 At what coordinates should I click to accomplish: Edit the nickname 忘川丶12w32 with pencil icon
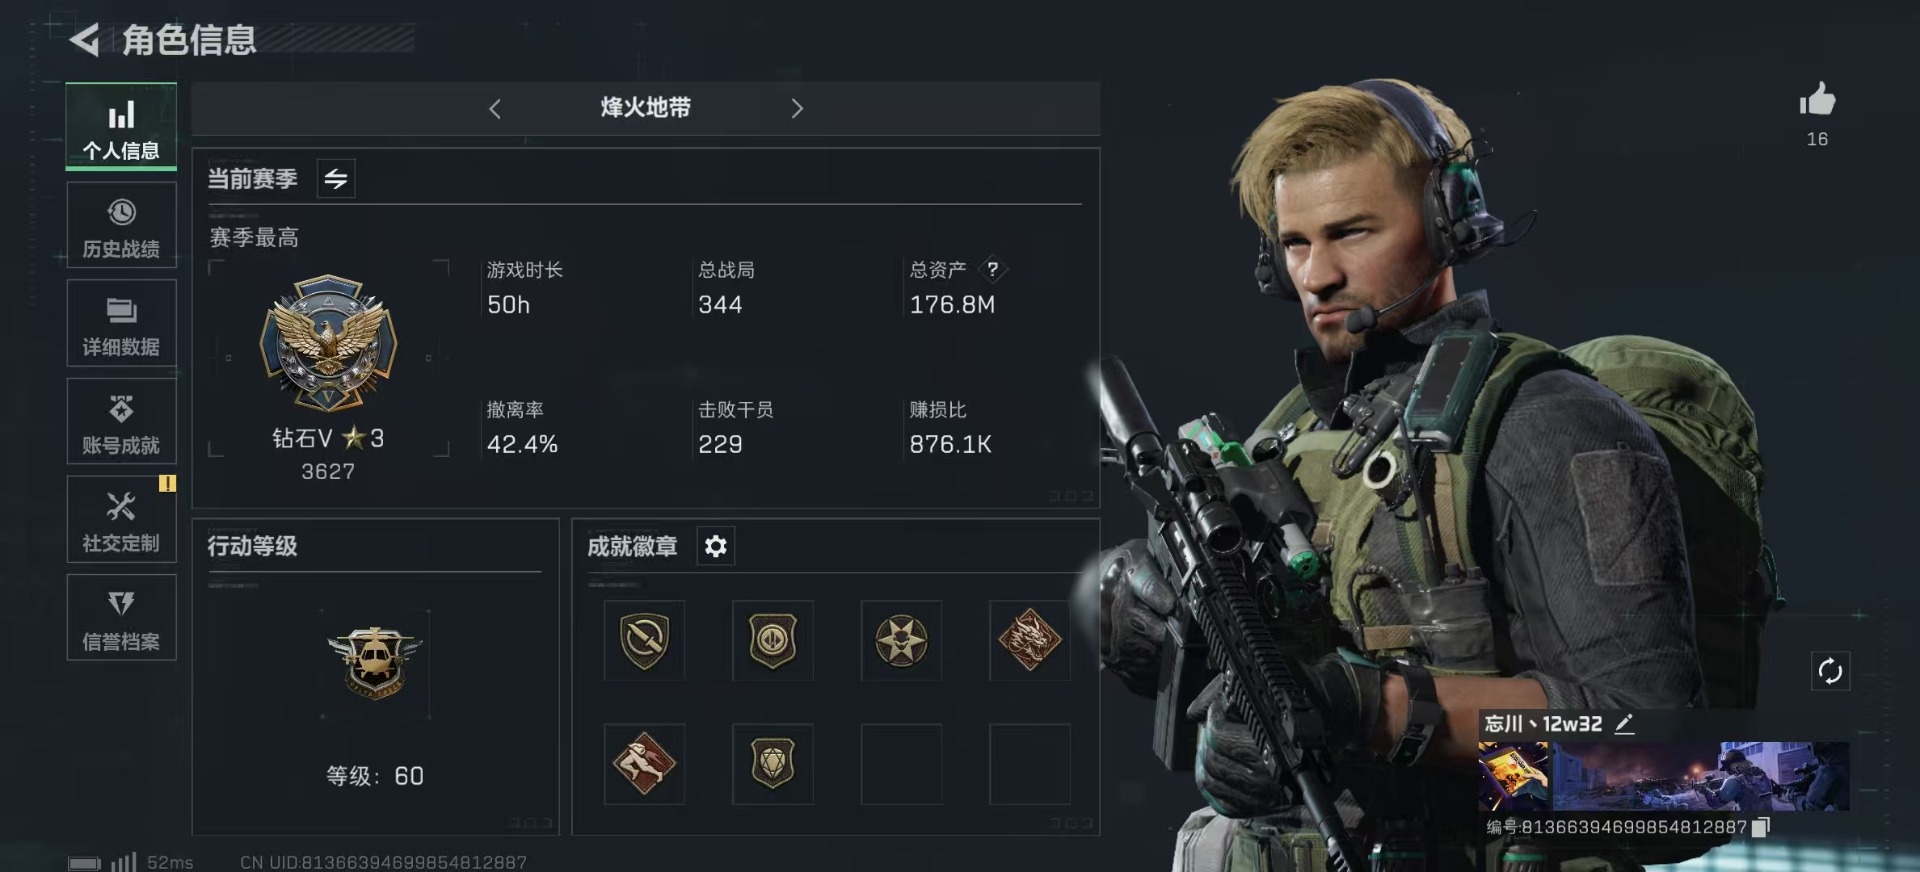[x=1625, y=724]
